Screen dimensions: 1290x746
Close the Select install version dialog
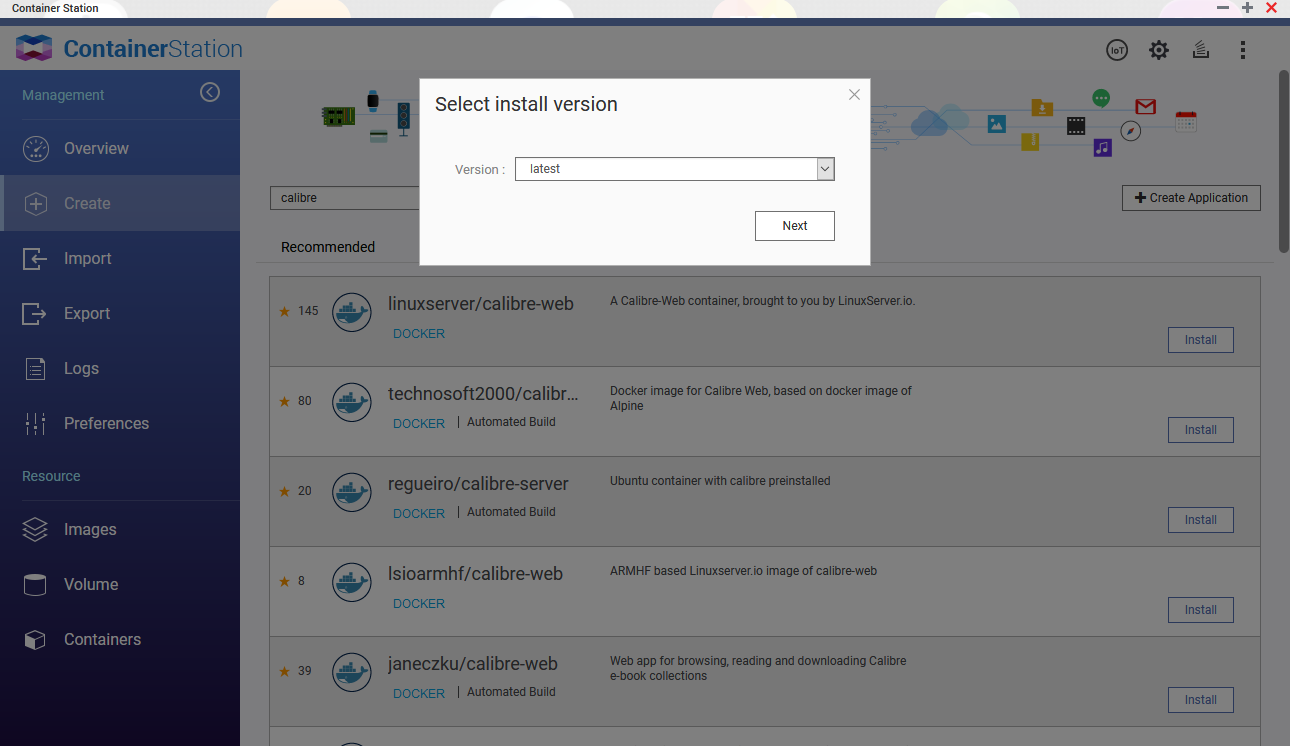click(854, 95)
